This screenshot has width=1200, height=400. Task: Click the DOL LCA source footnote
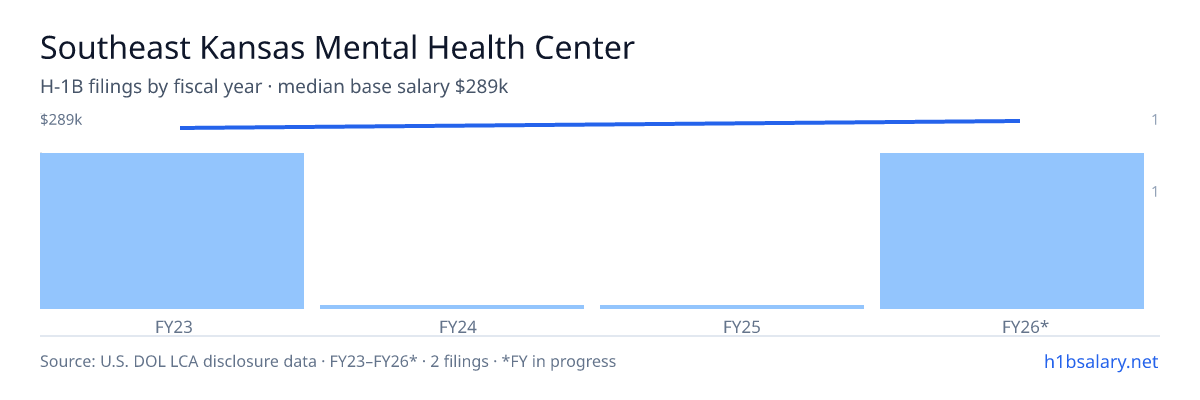tap(328, 361)
